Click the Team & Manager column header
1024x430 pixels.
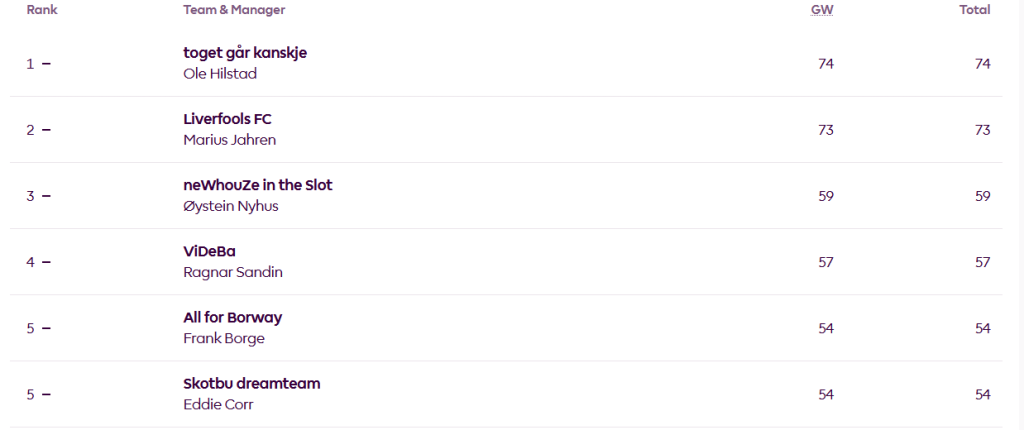coord(234,10)
